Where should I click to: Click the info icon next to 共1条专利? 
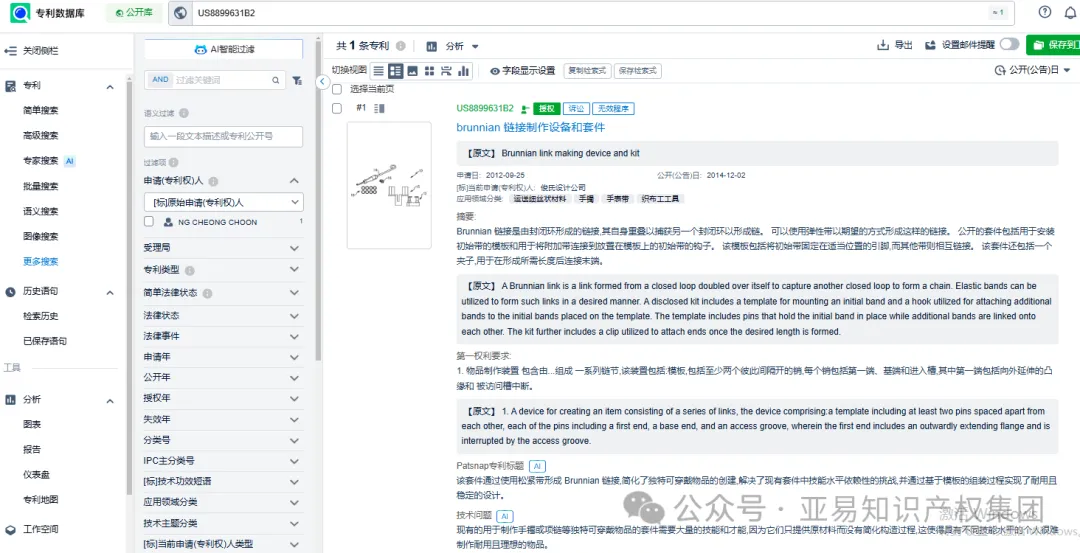(x=401, y=46)
